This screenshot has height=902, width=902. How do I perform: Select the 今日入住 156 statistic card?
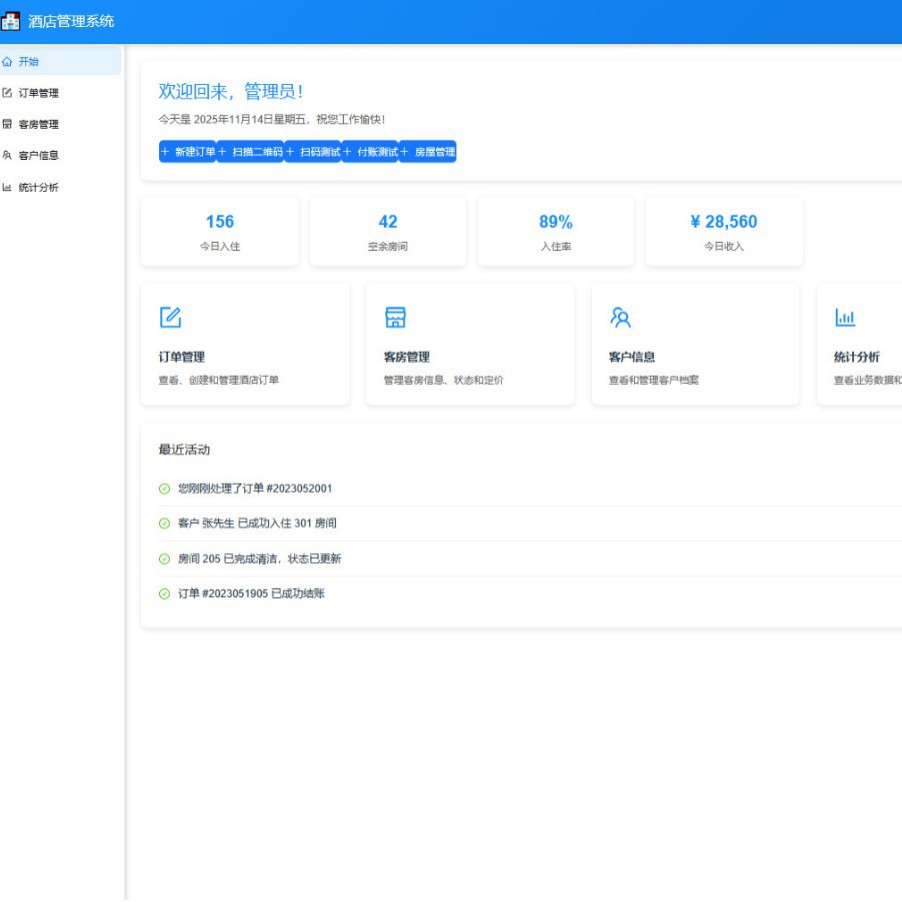point(220,231)
